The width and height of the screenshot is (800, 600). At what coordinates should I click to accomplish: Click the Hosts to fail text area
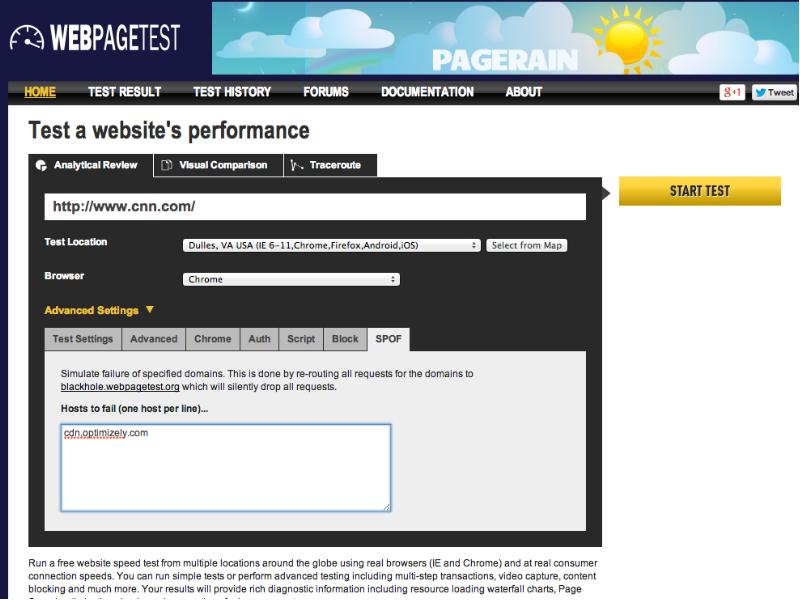click(225, 467)
